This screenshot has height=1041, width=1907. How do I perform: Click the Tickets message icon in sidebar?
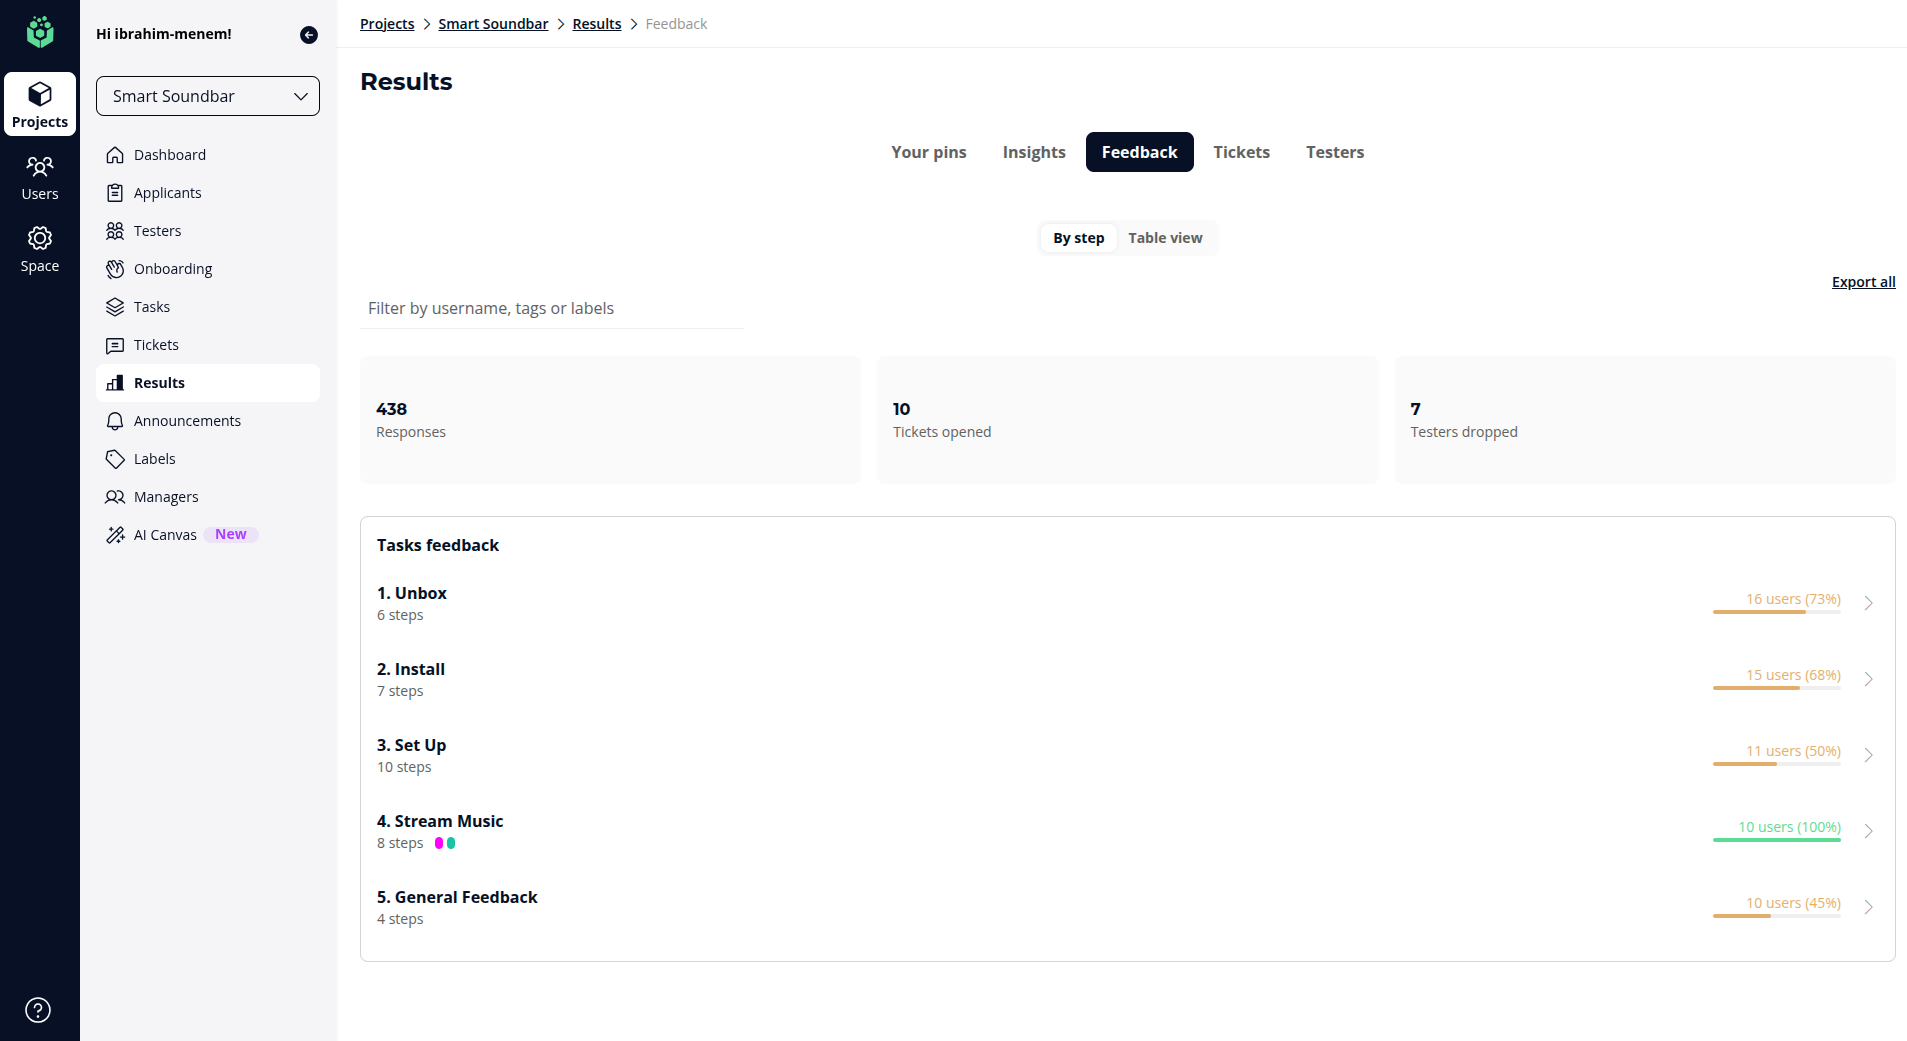[x=115, y=345]
